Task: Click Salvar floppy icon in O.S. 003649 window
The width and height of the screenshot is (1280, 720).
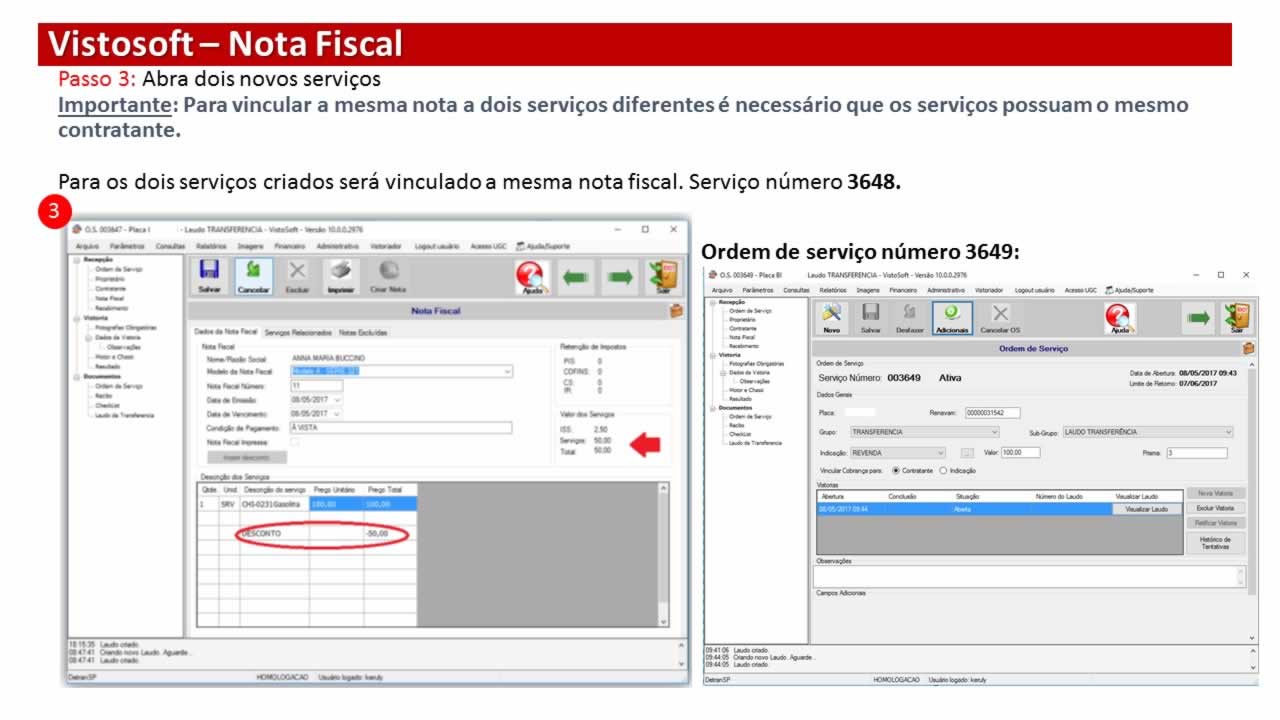Action: pyautogui.click(x=871, y=318)
